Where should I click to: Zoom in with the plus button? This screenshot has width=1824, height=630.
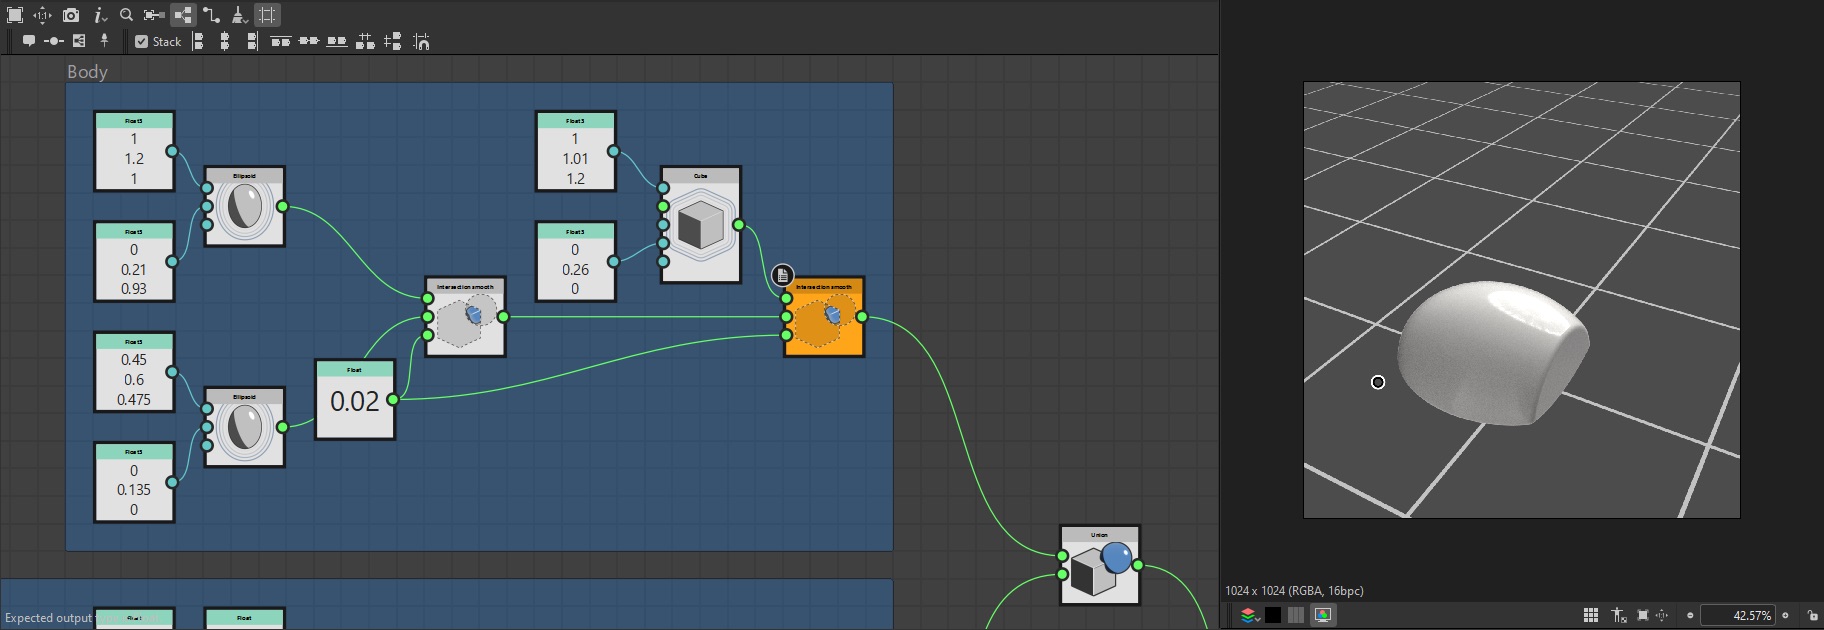point(1785,616)
